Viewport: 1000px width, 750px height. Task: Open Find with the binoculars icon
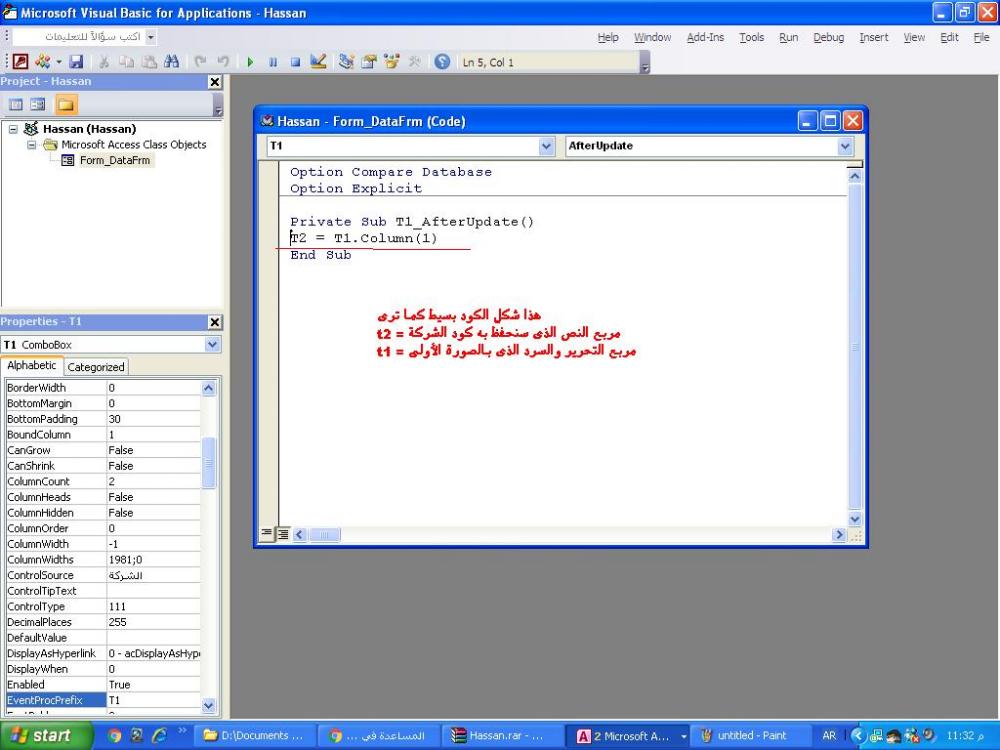(172, 62)
